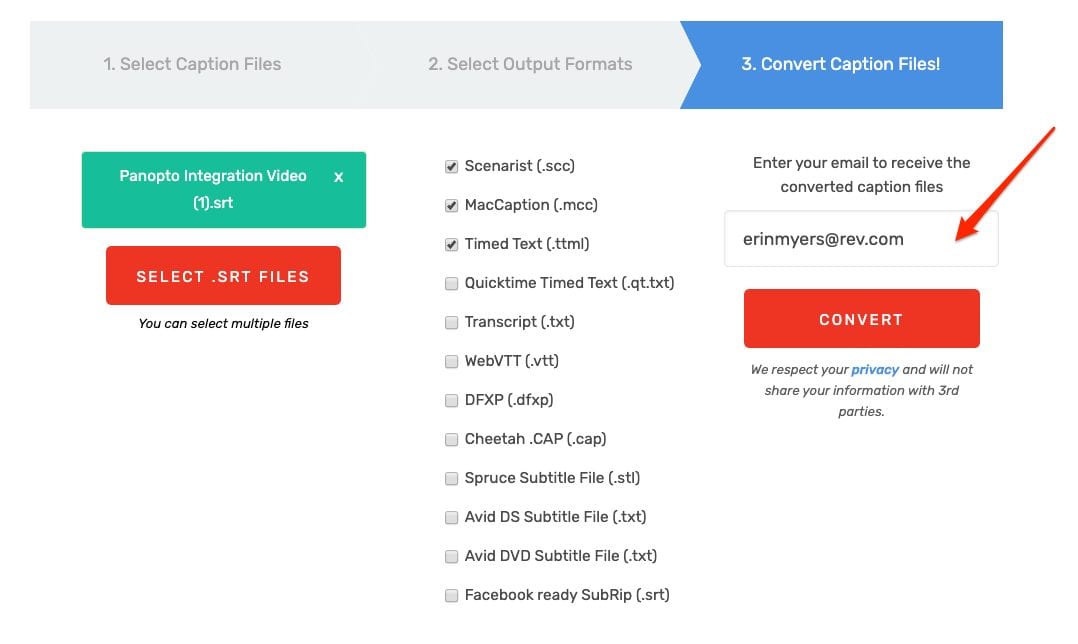The width and height of the screenshot is (1078, 644).
Task: Uncheck the MacCaption (.mcc) checkbox
Action: coord(452,206)
